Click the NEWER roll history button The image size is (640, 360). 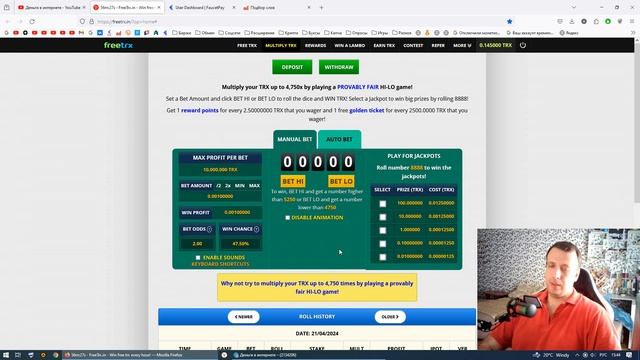243,317
